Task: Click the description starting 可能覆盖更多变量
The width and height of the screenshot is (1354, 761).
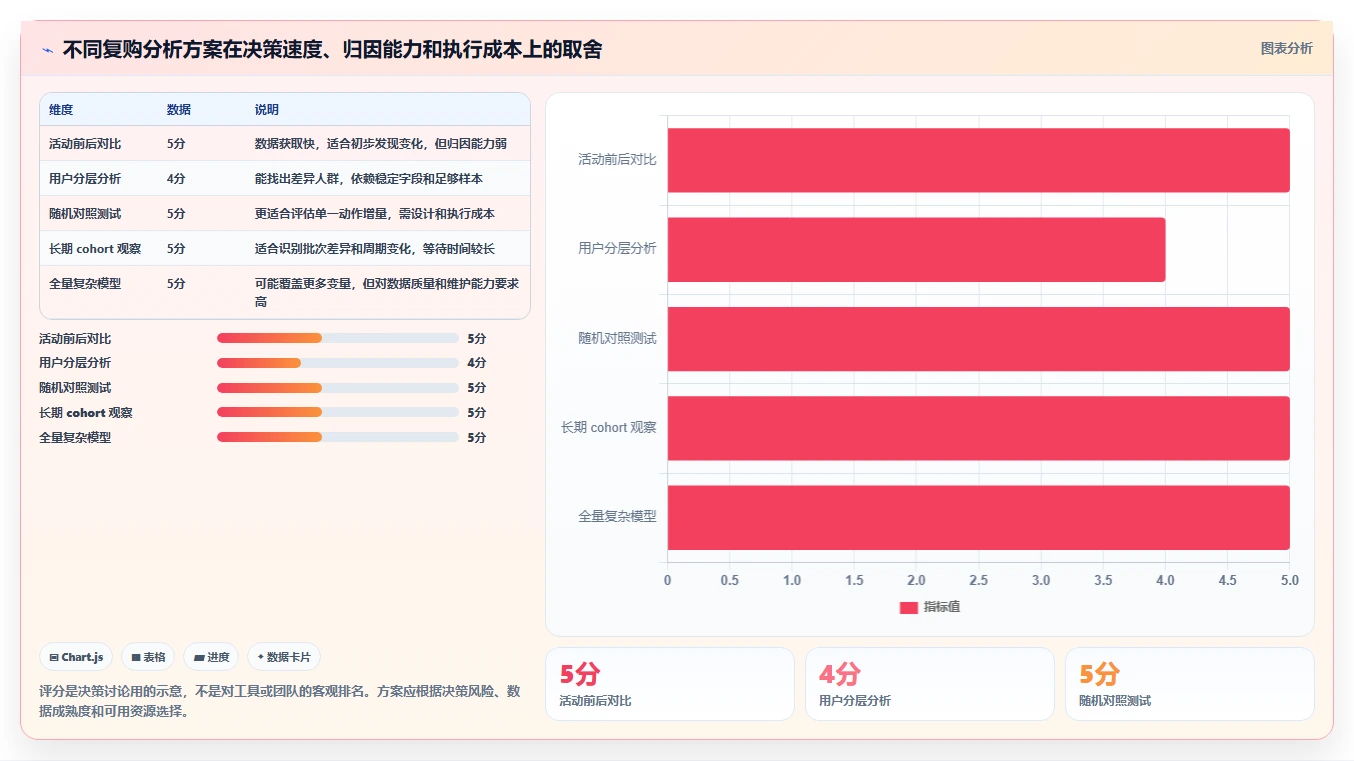Action: pyautogui.click(x=387, y=292)
